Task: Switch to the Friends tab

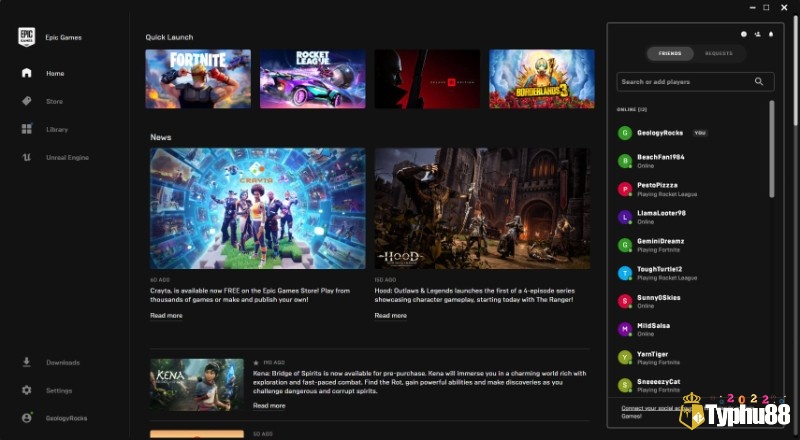Action: coord(670,54)
